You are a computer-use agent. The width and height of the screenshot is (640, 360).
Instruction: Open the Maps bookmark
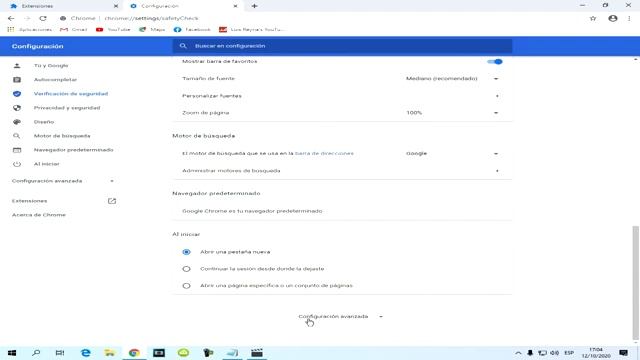[x=152, y=29]
